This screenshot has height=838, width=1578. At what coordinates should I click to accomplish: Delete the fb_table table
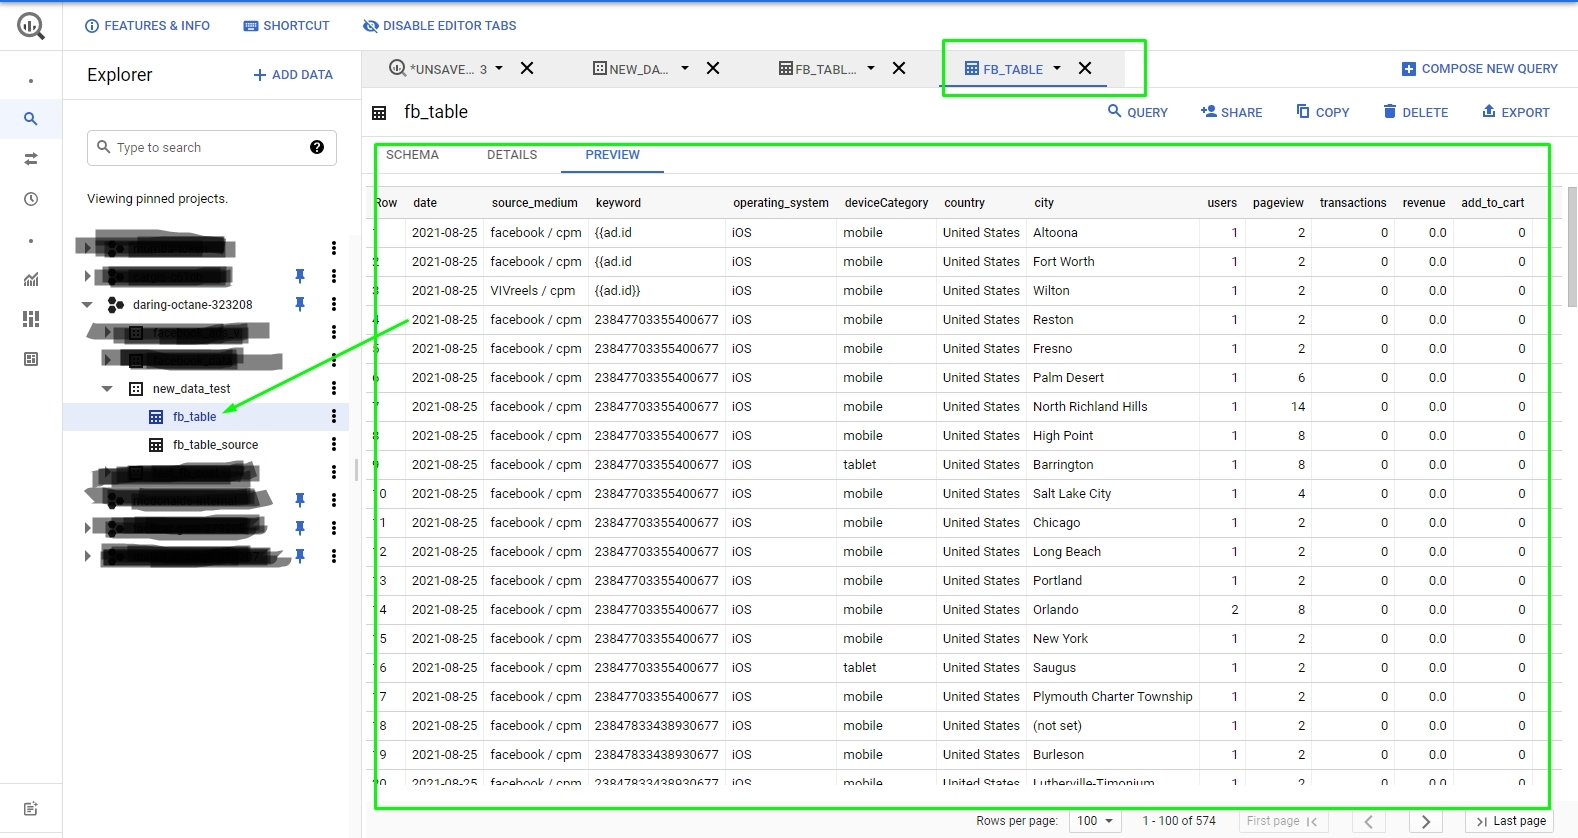[x=1415, y=112]
